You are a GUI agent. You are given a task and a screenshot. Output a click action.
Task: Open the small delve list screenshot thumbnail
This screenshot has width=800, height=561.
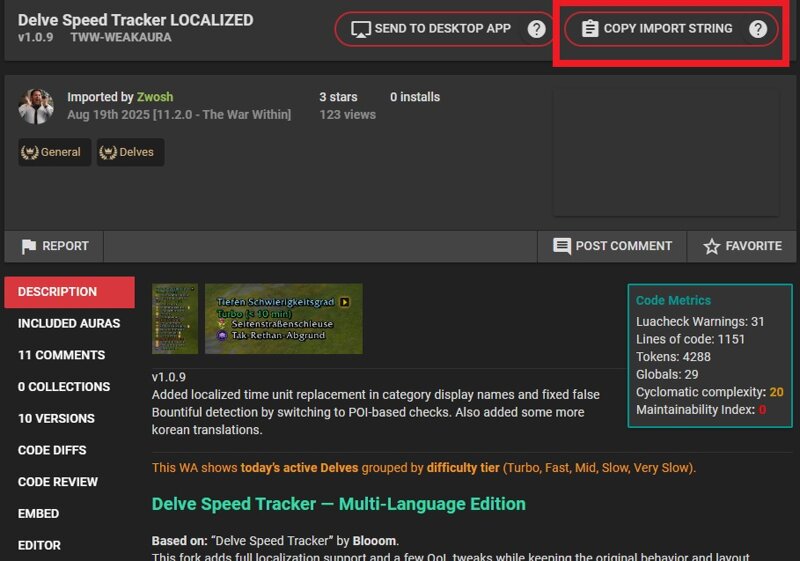[175, 319]
